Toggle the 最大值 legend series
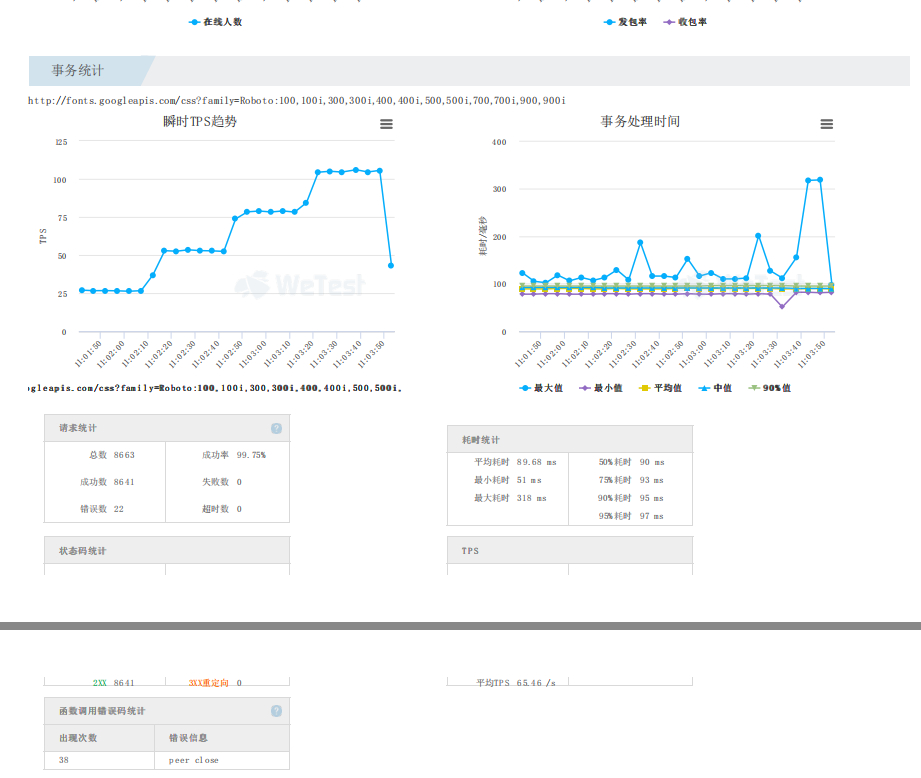The width and height of the screenshot is (921, 778). click(541, 388)
